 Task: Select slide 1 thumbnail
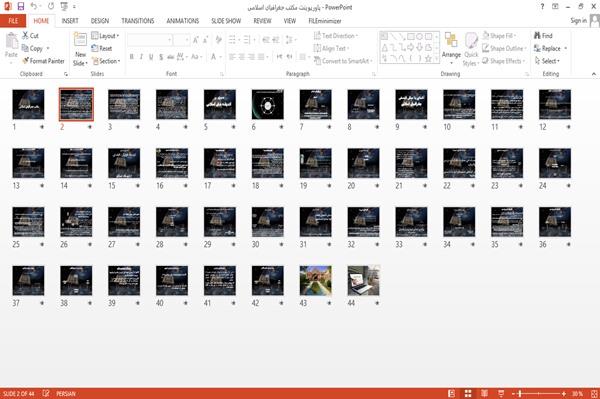coord(28,104)
